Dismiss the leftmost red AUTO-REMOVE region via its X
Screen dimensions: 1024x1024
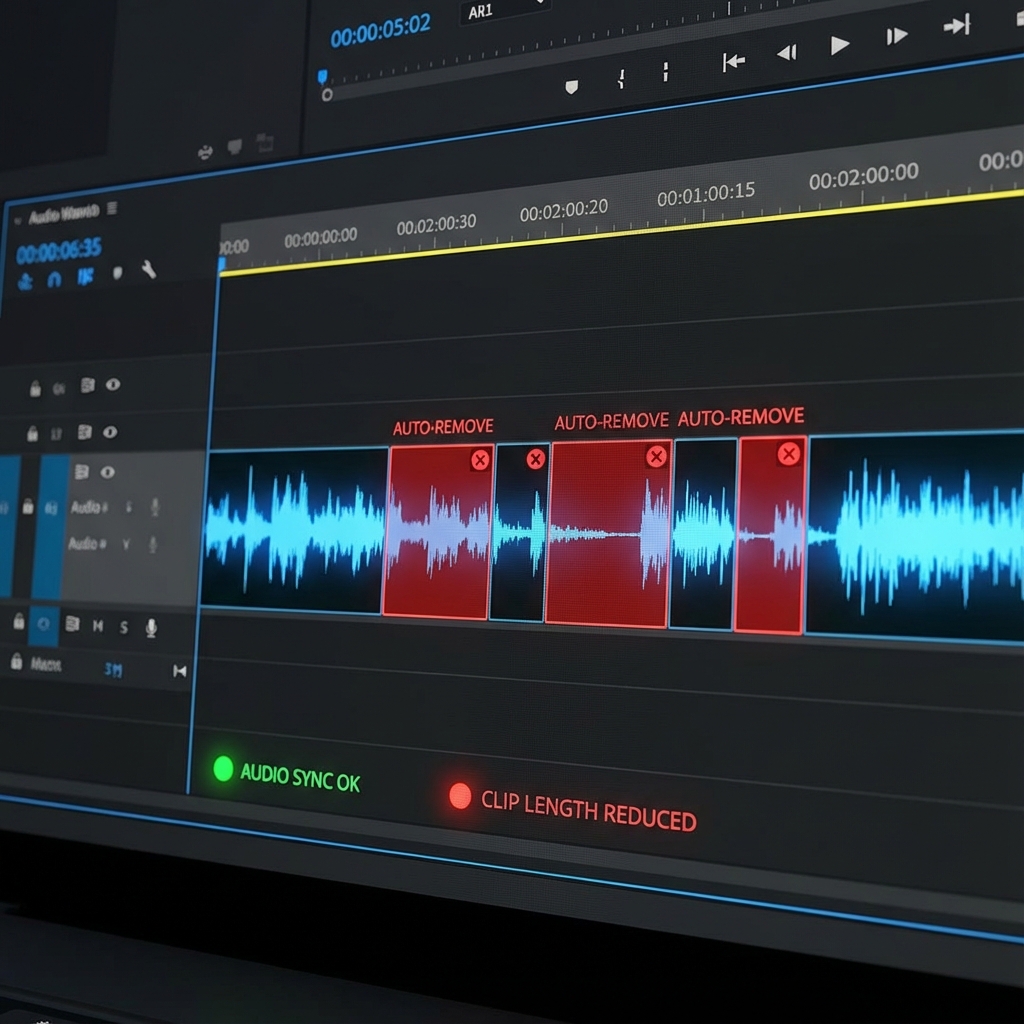[x=480, y=459]
